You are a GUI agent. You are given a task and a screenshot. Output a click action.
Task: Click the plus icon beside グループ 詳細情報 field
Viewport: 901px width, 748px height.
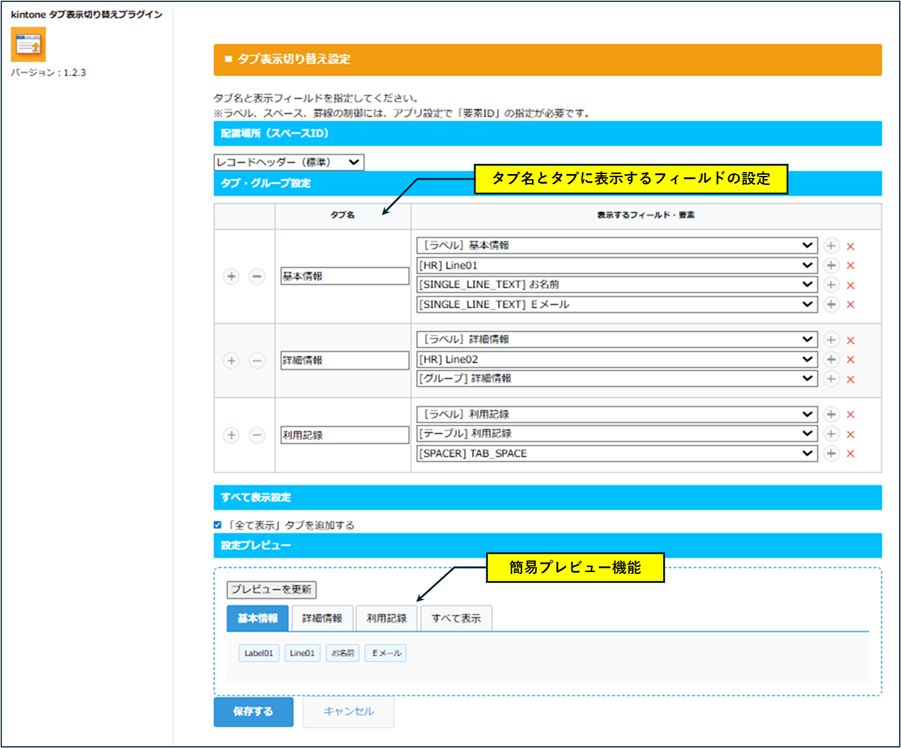pyautogui.click(x=831, y=379)
